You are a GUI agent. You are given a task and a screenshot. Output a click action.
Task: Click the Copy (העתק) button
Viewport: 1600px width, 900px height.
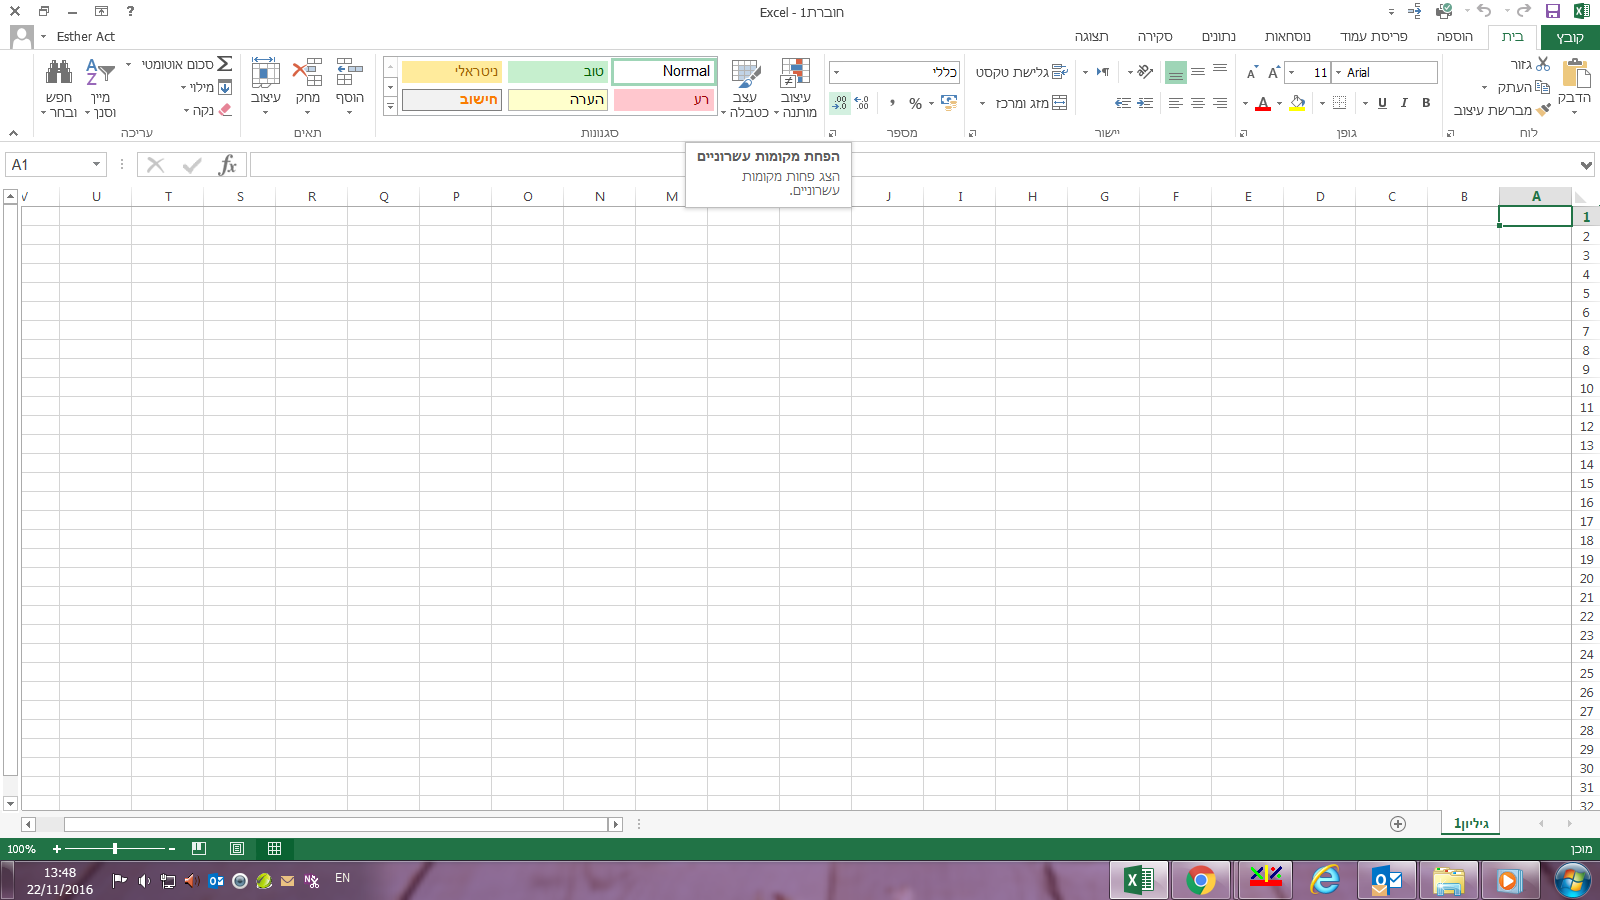point(1523,87)
